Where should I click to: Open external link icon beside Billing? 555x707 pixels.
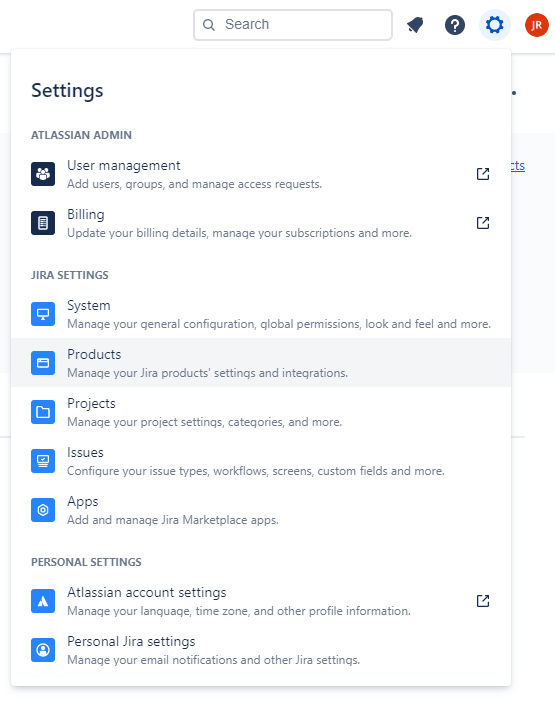(x=483, y=223)
